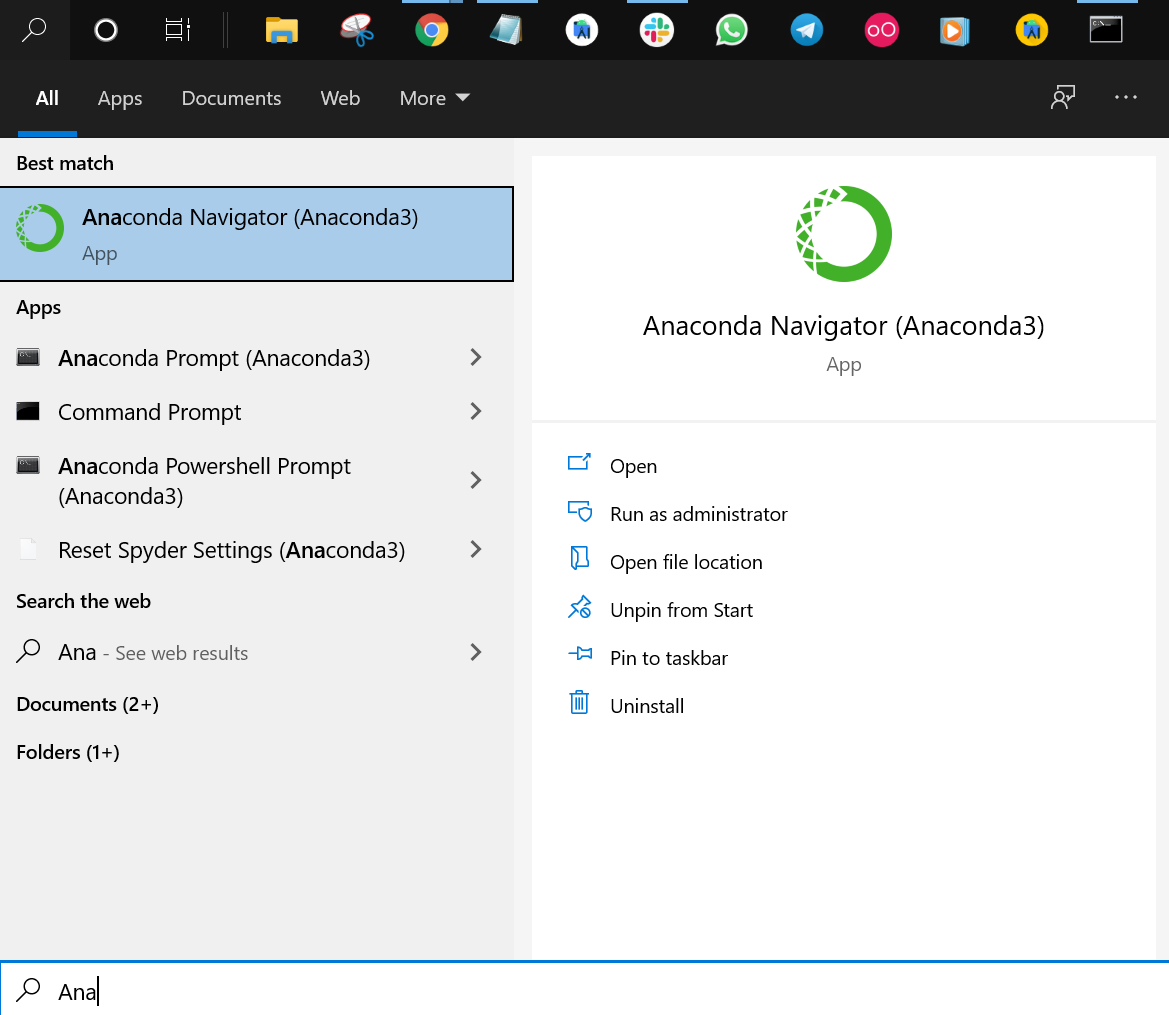Click the Anaconda Powershell Prompt icon

(x=28, y=465)
